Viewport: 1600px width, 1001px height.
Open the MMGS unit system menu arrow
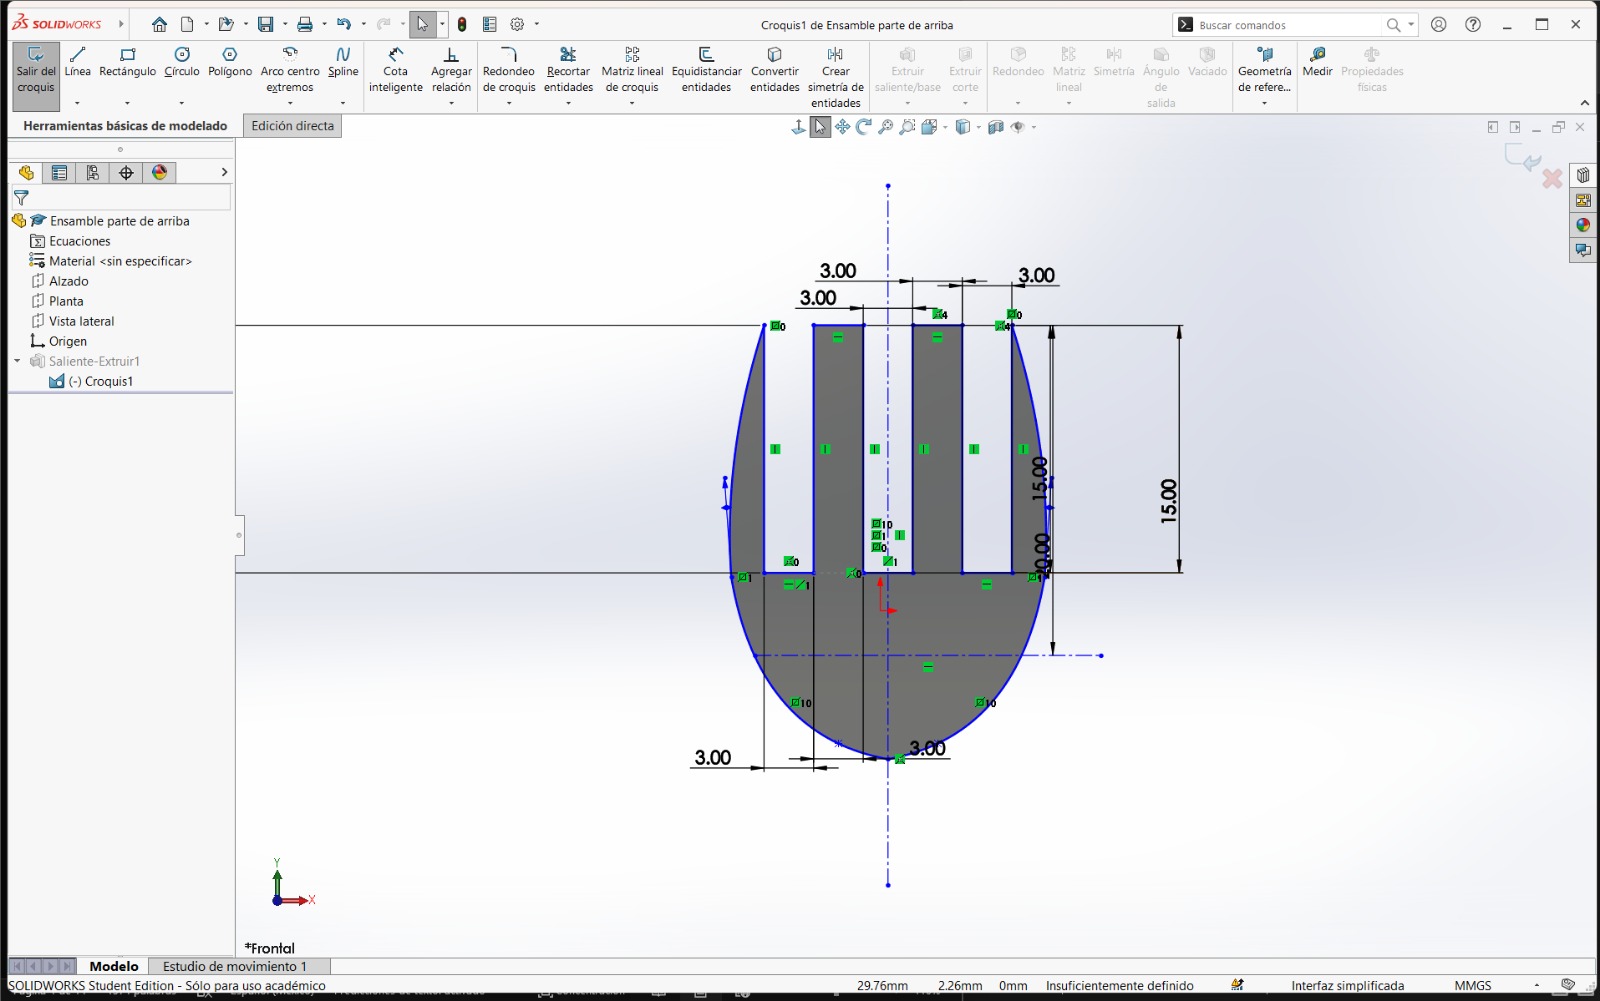[1537, 985]
